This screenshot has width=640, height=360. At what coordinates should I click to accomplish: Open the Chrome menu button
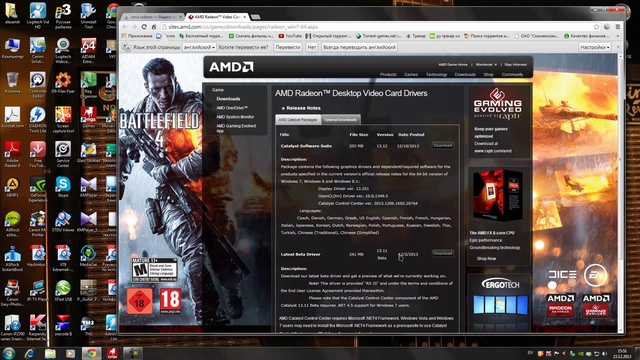(x=618, y=27)
